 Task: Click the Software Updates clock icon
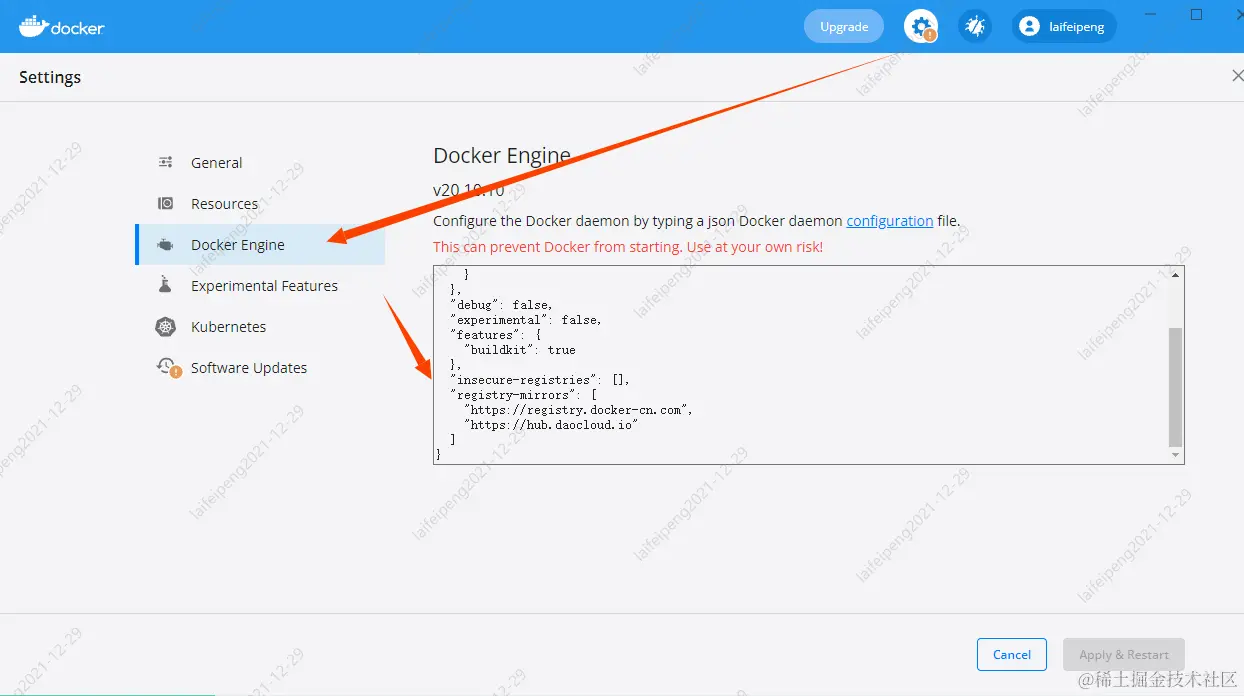coord(167,368)
